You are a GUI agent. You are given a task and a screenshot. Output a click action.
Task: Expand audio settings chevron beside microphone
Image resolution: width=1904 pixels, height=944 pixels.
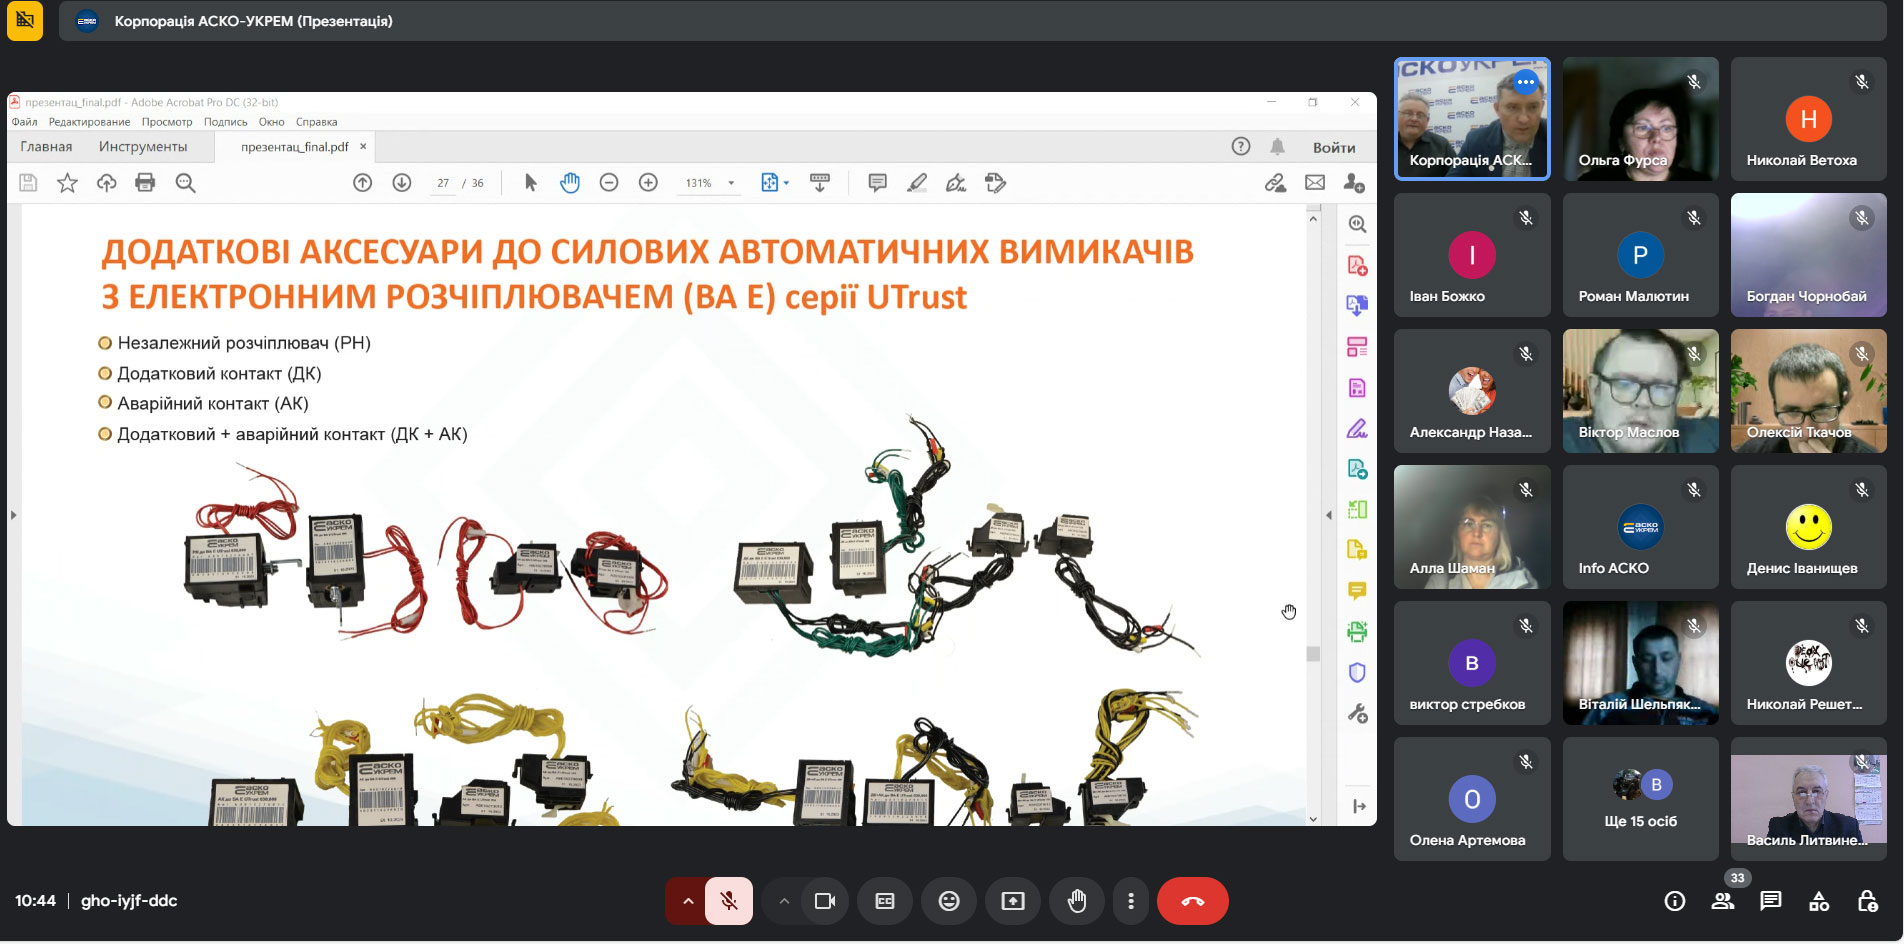coord(688,901)
